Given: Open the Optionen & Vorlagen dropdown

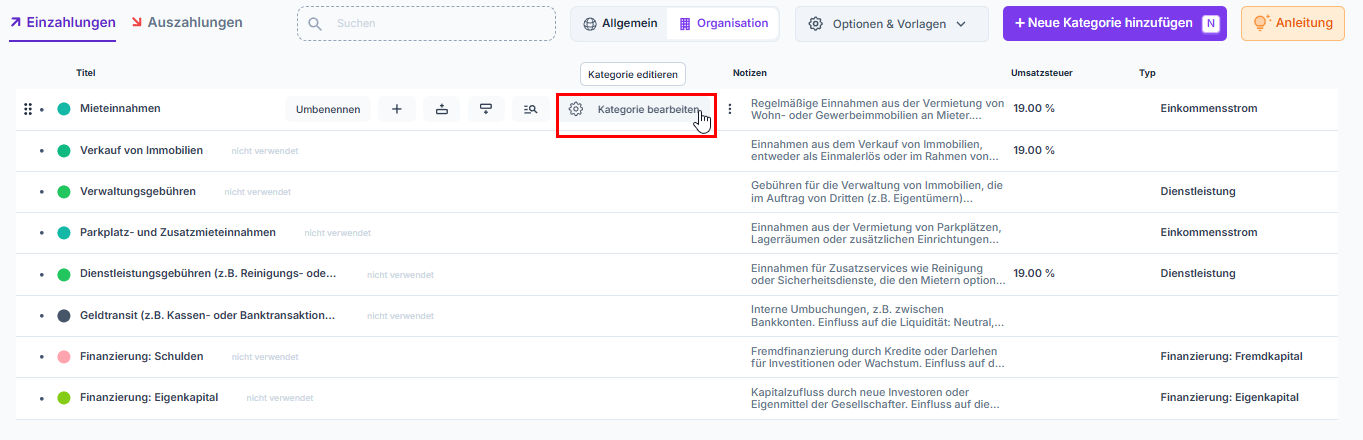Looking at the screenshot, I should pyautogui.click(x=890, y=24).
